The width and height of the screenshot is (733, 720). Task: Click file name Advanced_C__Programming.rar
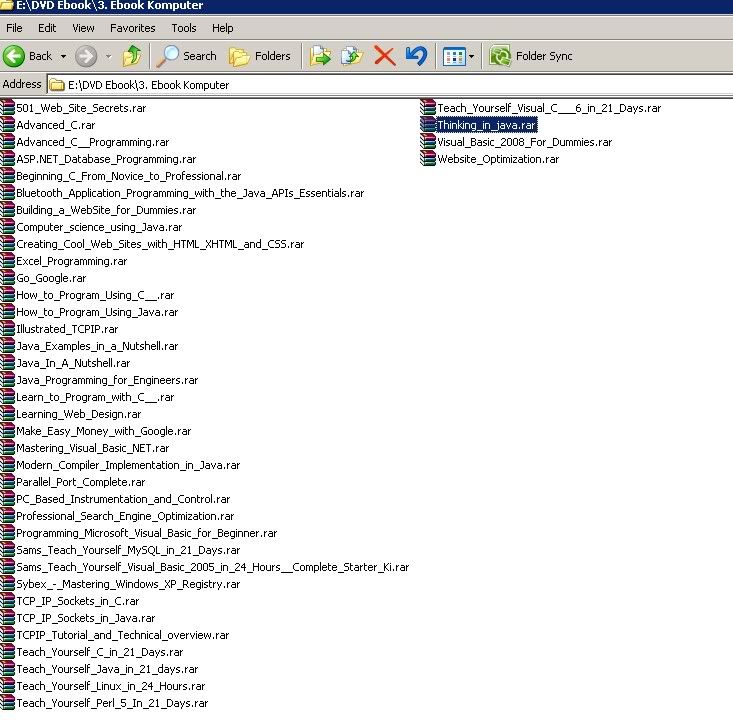[x=93, y=142]
